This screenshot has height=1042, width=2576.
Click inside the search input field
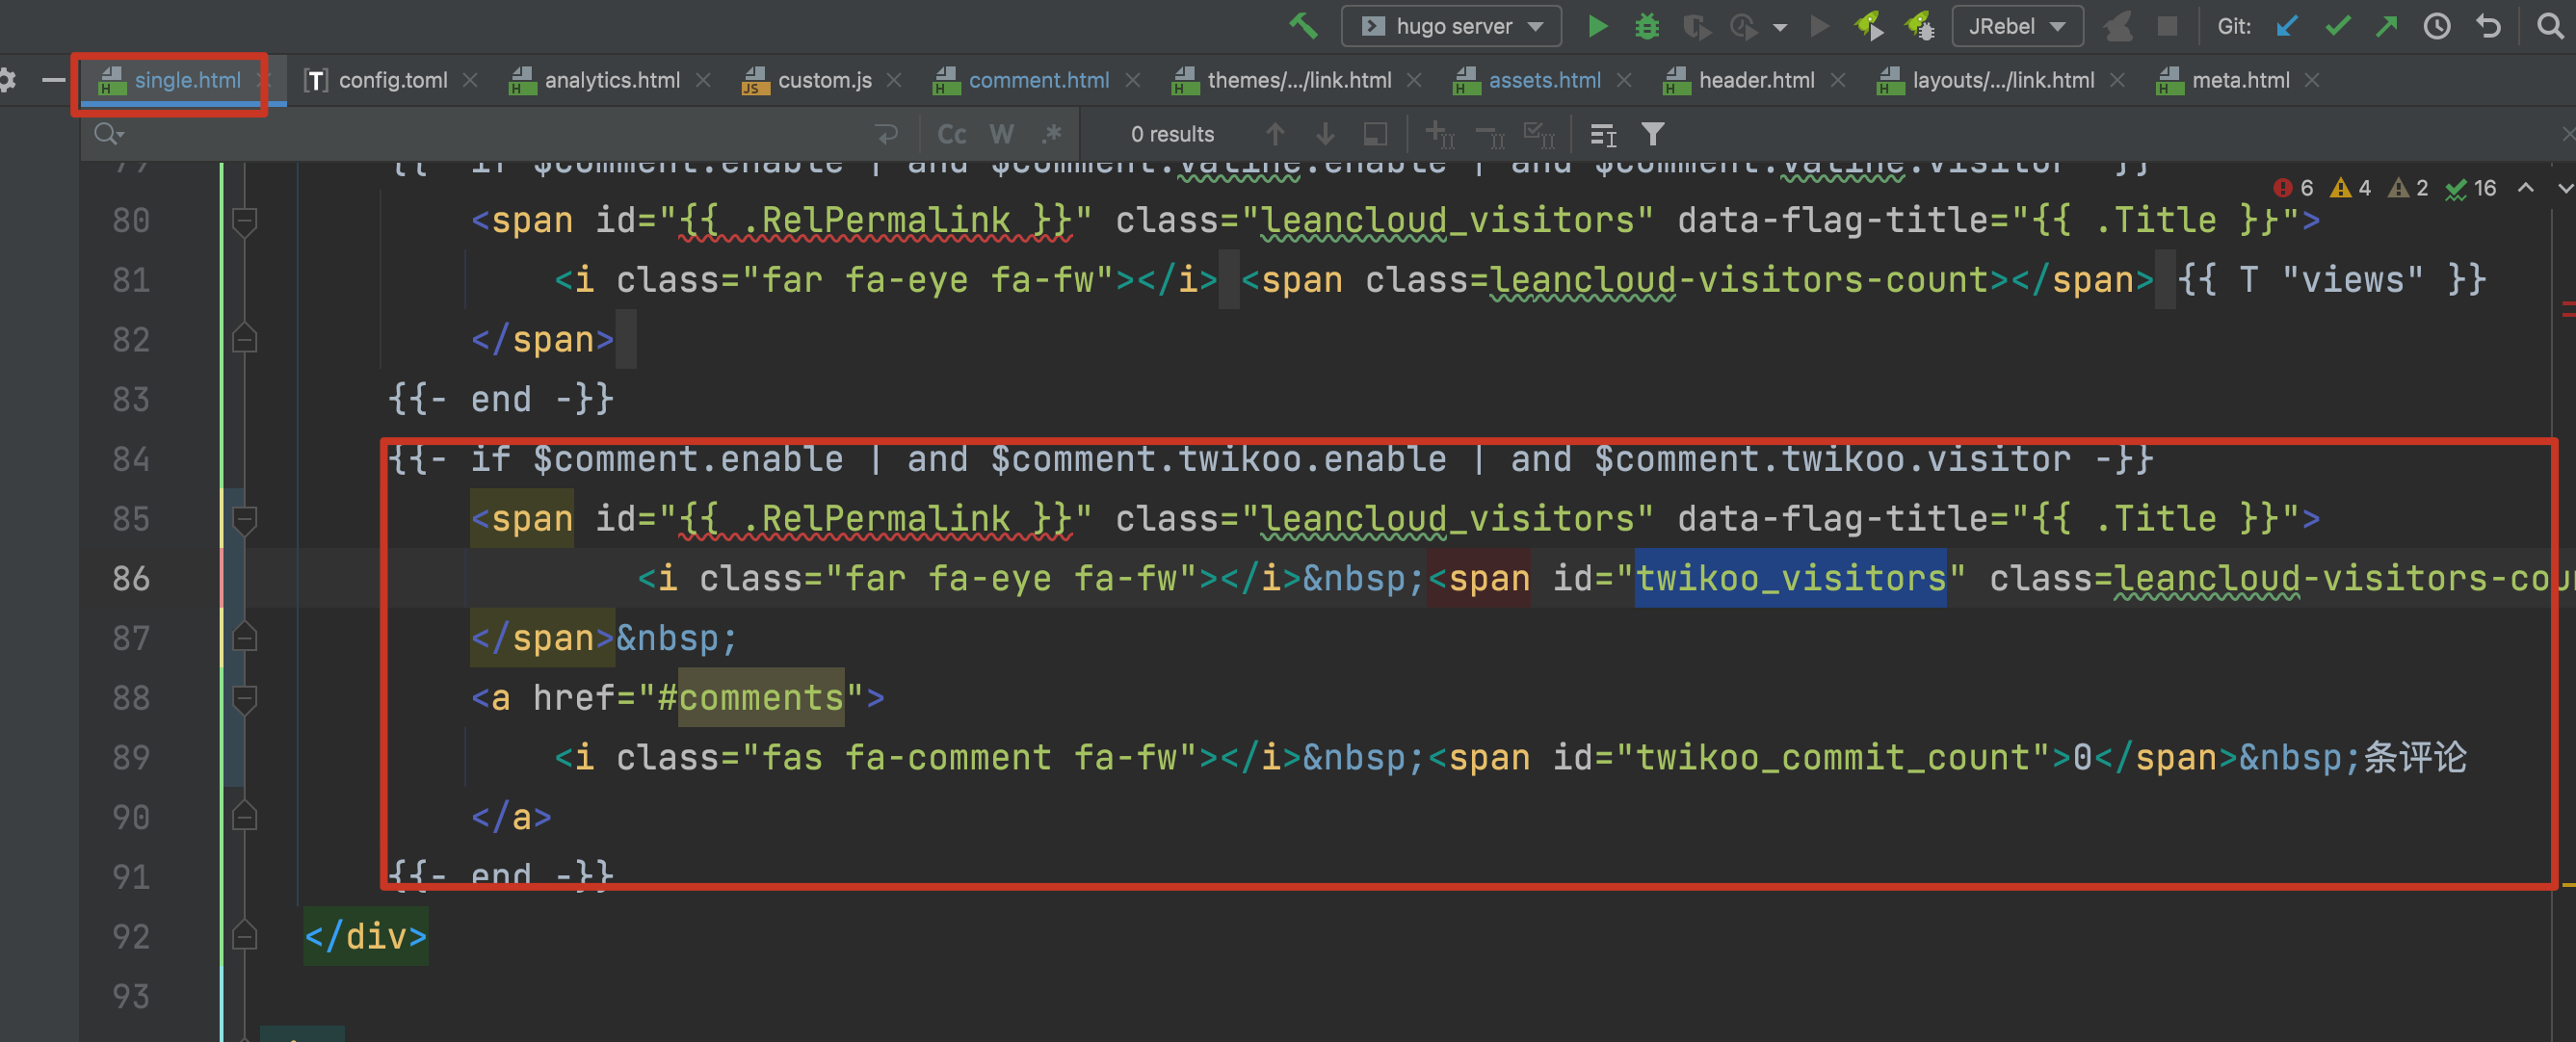point(400,133)
